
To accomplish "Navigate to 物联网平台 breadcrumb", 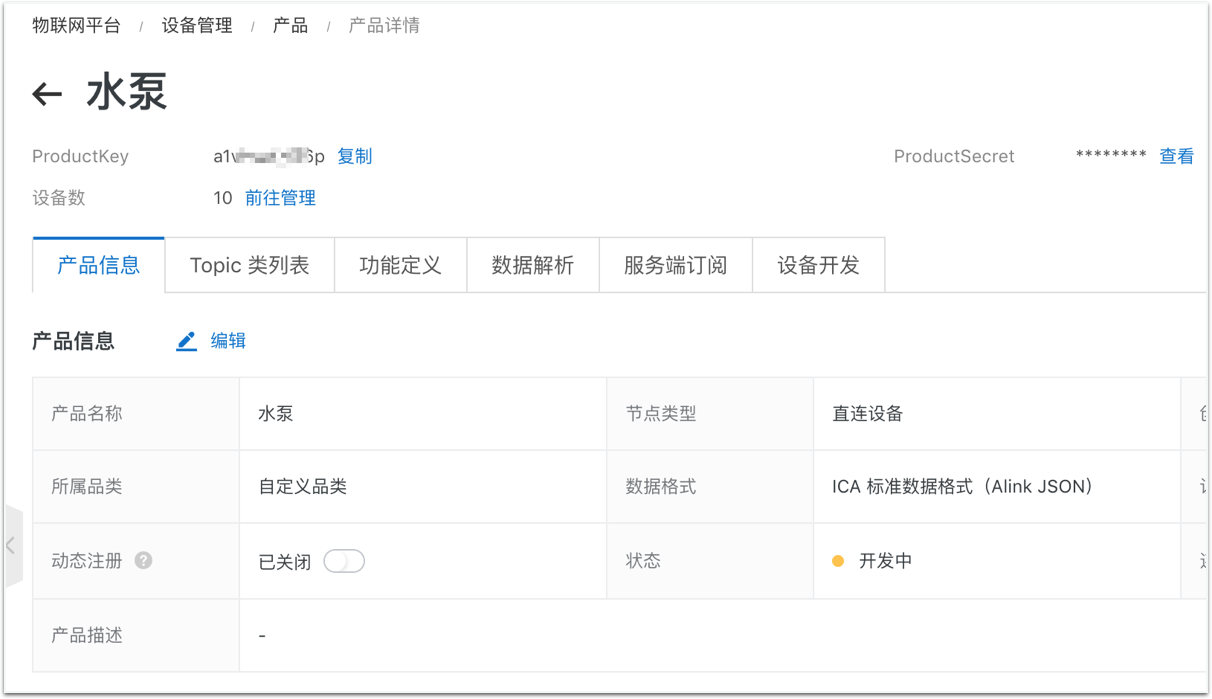I will click(76, 26).
